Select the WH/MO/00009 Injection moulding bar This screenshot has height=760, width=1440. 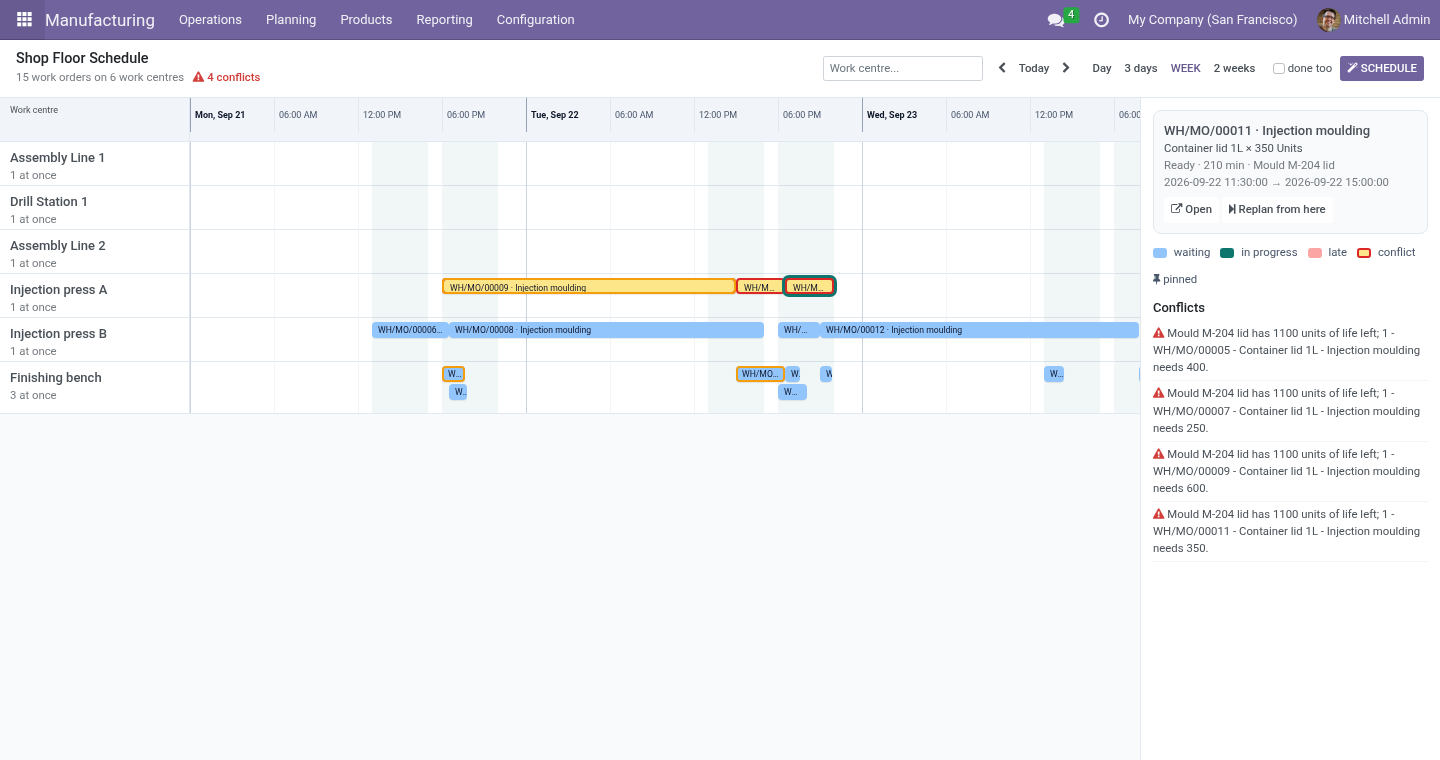pyautogui.click(x=589, y=286)
